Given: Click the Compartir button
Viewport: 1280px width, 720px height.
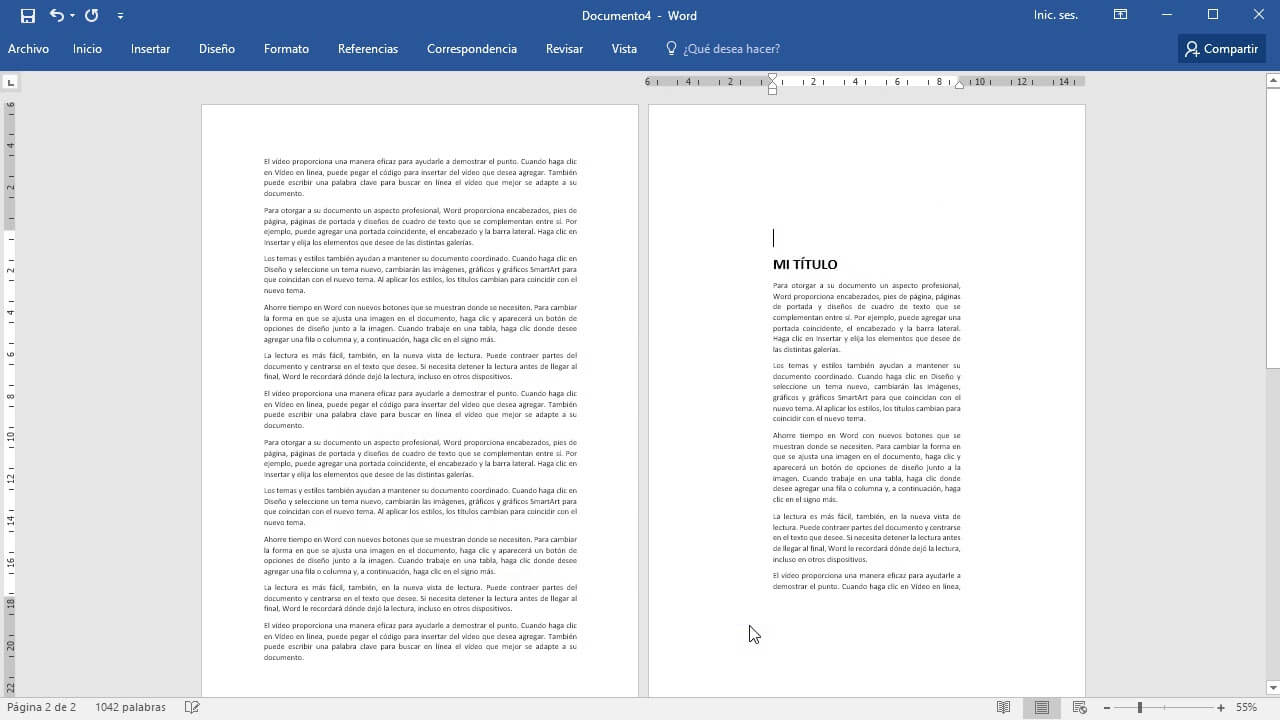Looking at the screenshot, I should [1221, 48].
